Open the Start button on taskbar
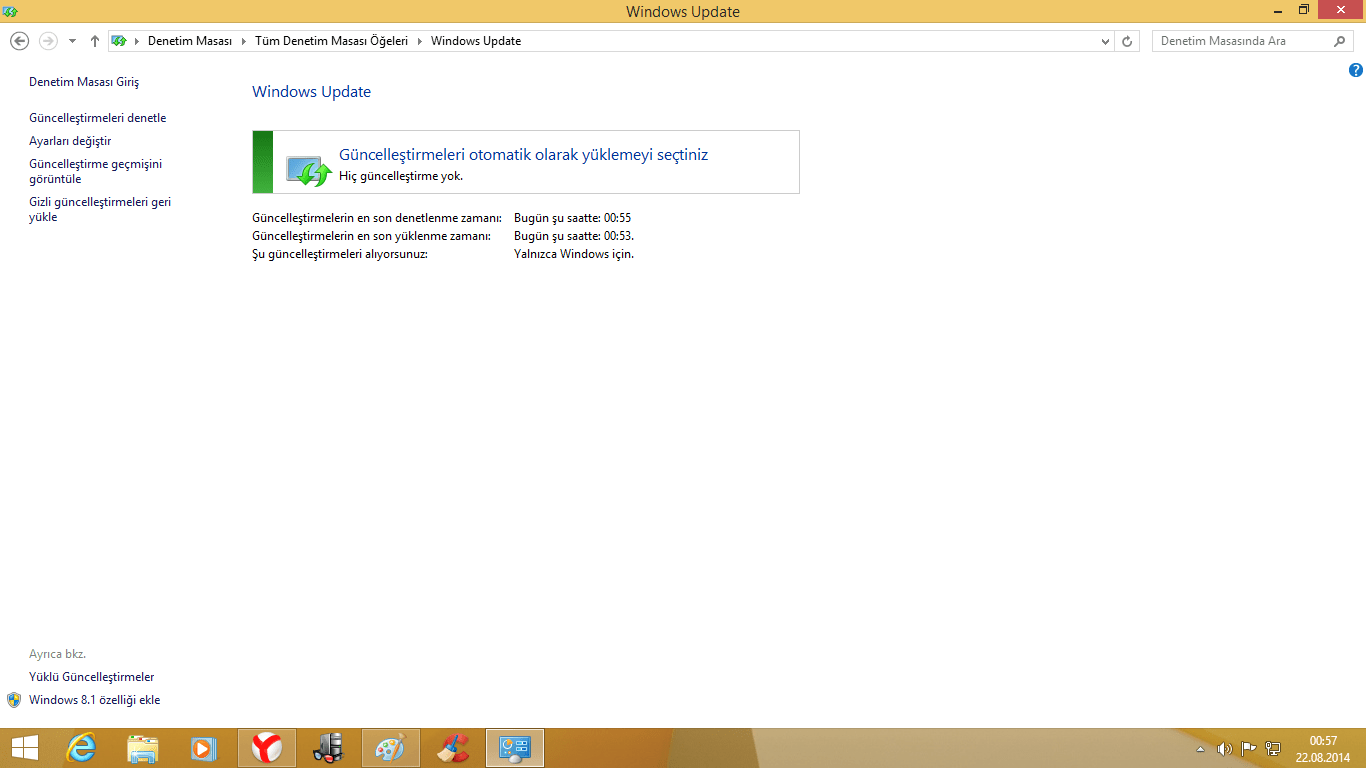Image resolution: width=1366 pixels, height=768 pixels. coord(24,748)
